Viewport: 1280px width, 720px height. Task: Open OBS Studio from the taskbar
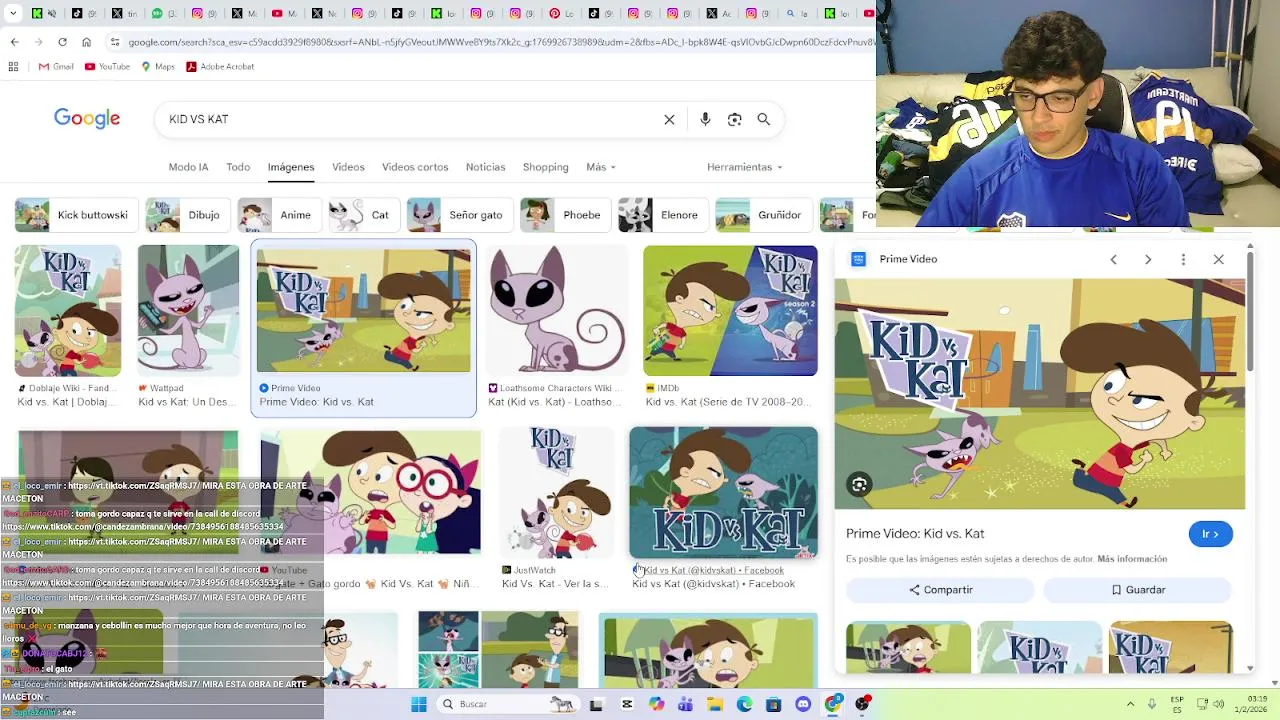click(x=862, y=704)
